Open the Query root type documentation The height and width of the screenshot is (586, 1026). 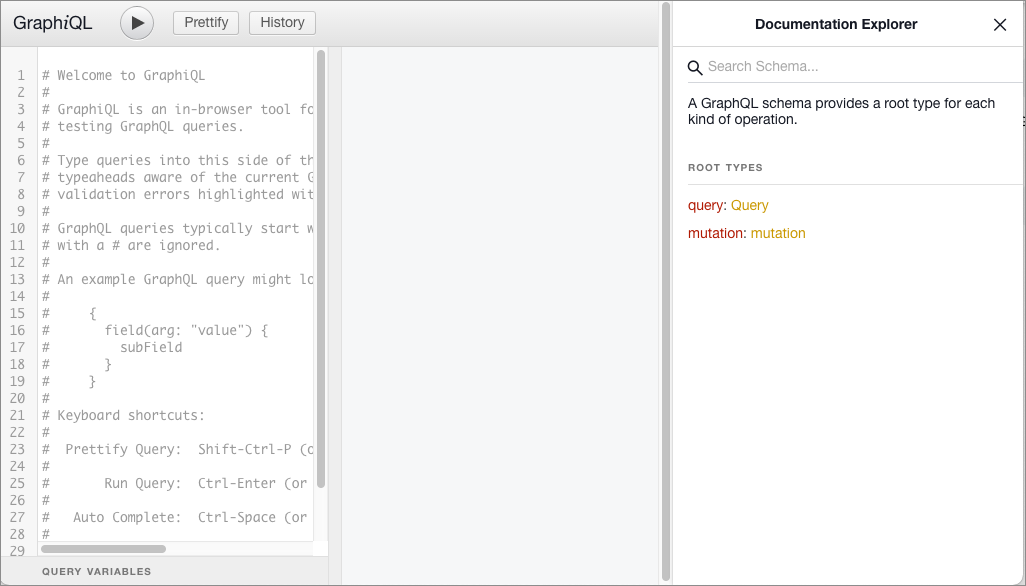(x=749, y=204)
